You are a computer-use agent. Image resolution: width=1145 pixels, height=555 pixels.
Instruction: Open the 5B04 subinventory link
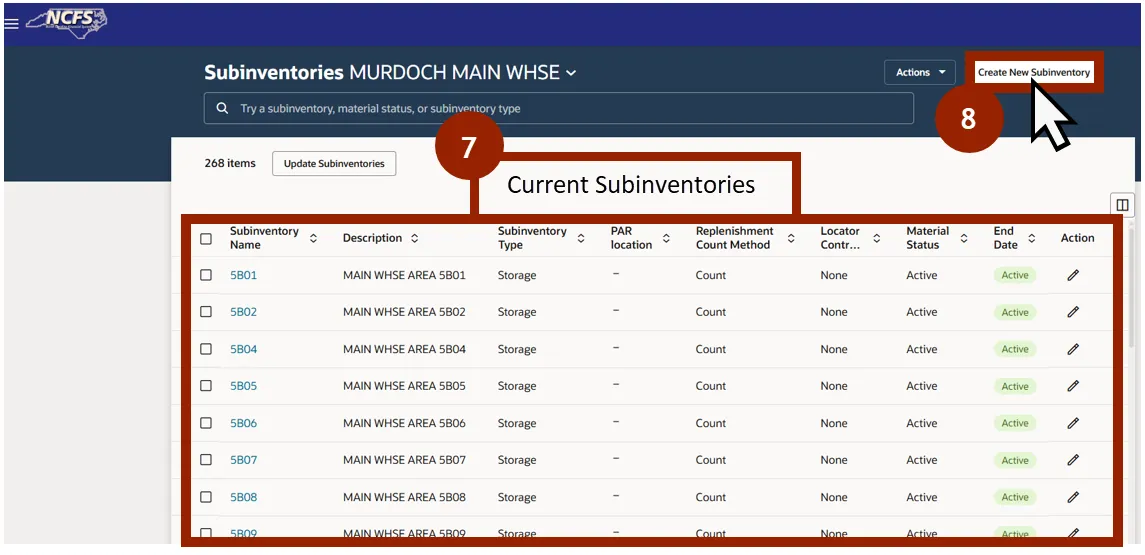243,349
